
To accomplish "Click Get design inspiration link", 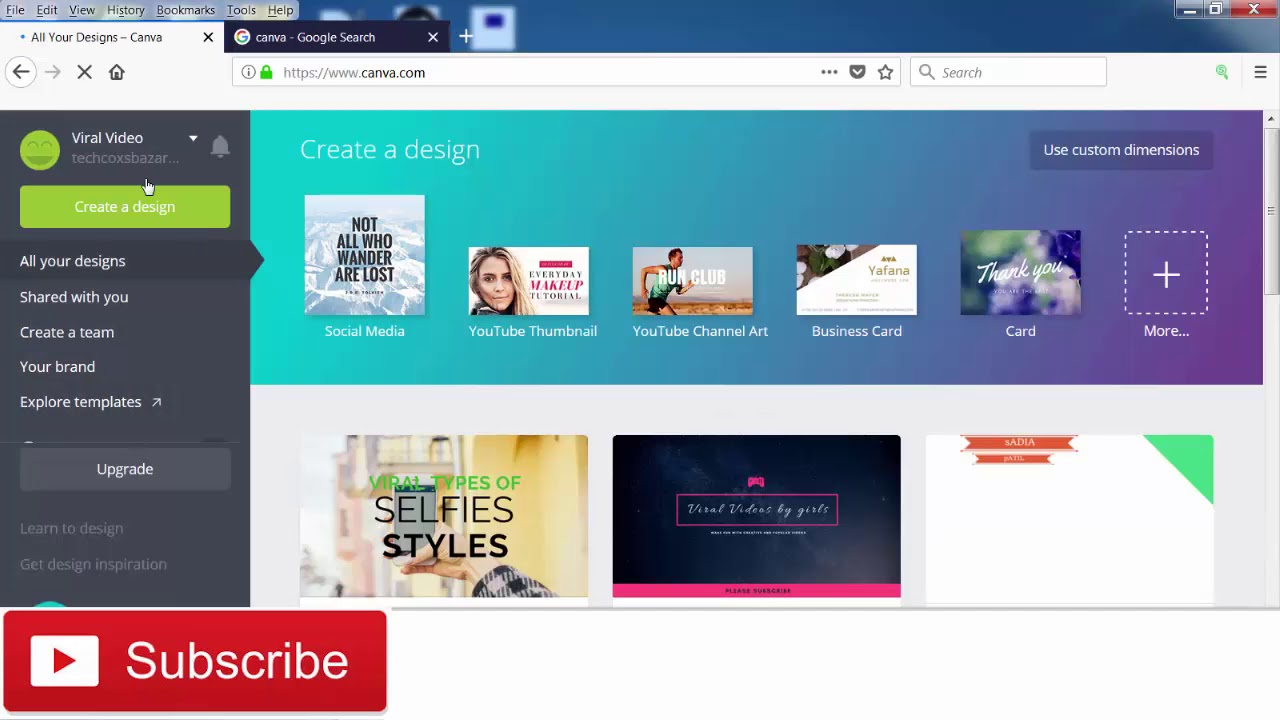I will click(93, 564).
